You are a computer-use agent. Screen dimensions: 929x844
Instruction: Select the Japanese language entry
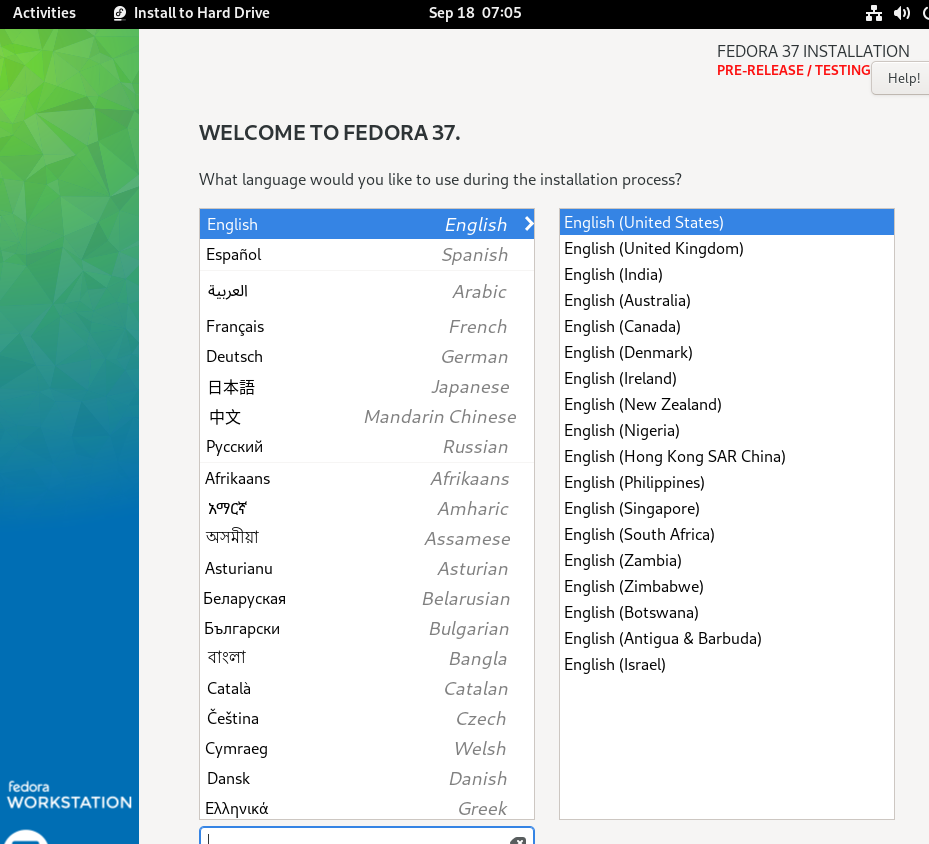click(x=300, y=387)
